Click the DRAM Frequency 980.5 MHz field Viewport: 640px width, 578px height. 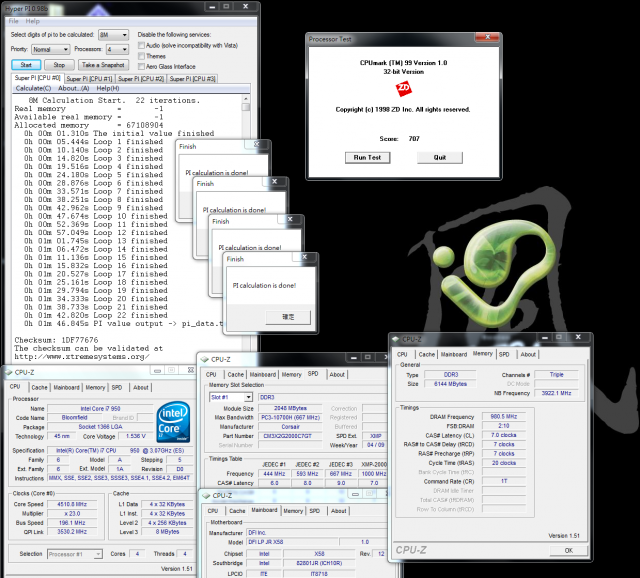coord(504,416)
